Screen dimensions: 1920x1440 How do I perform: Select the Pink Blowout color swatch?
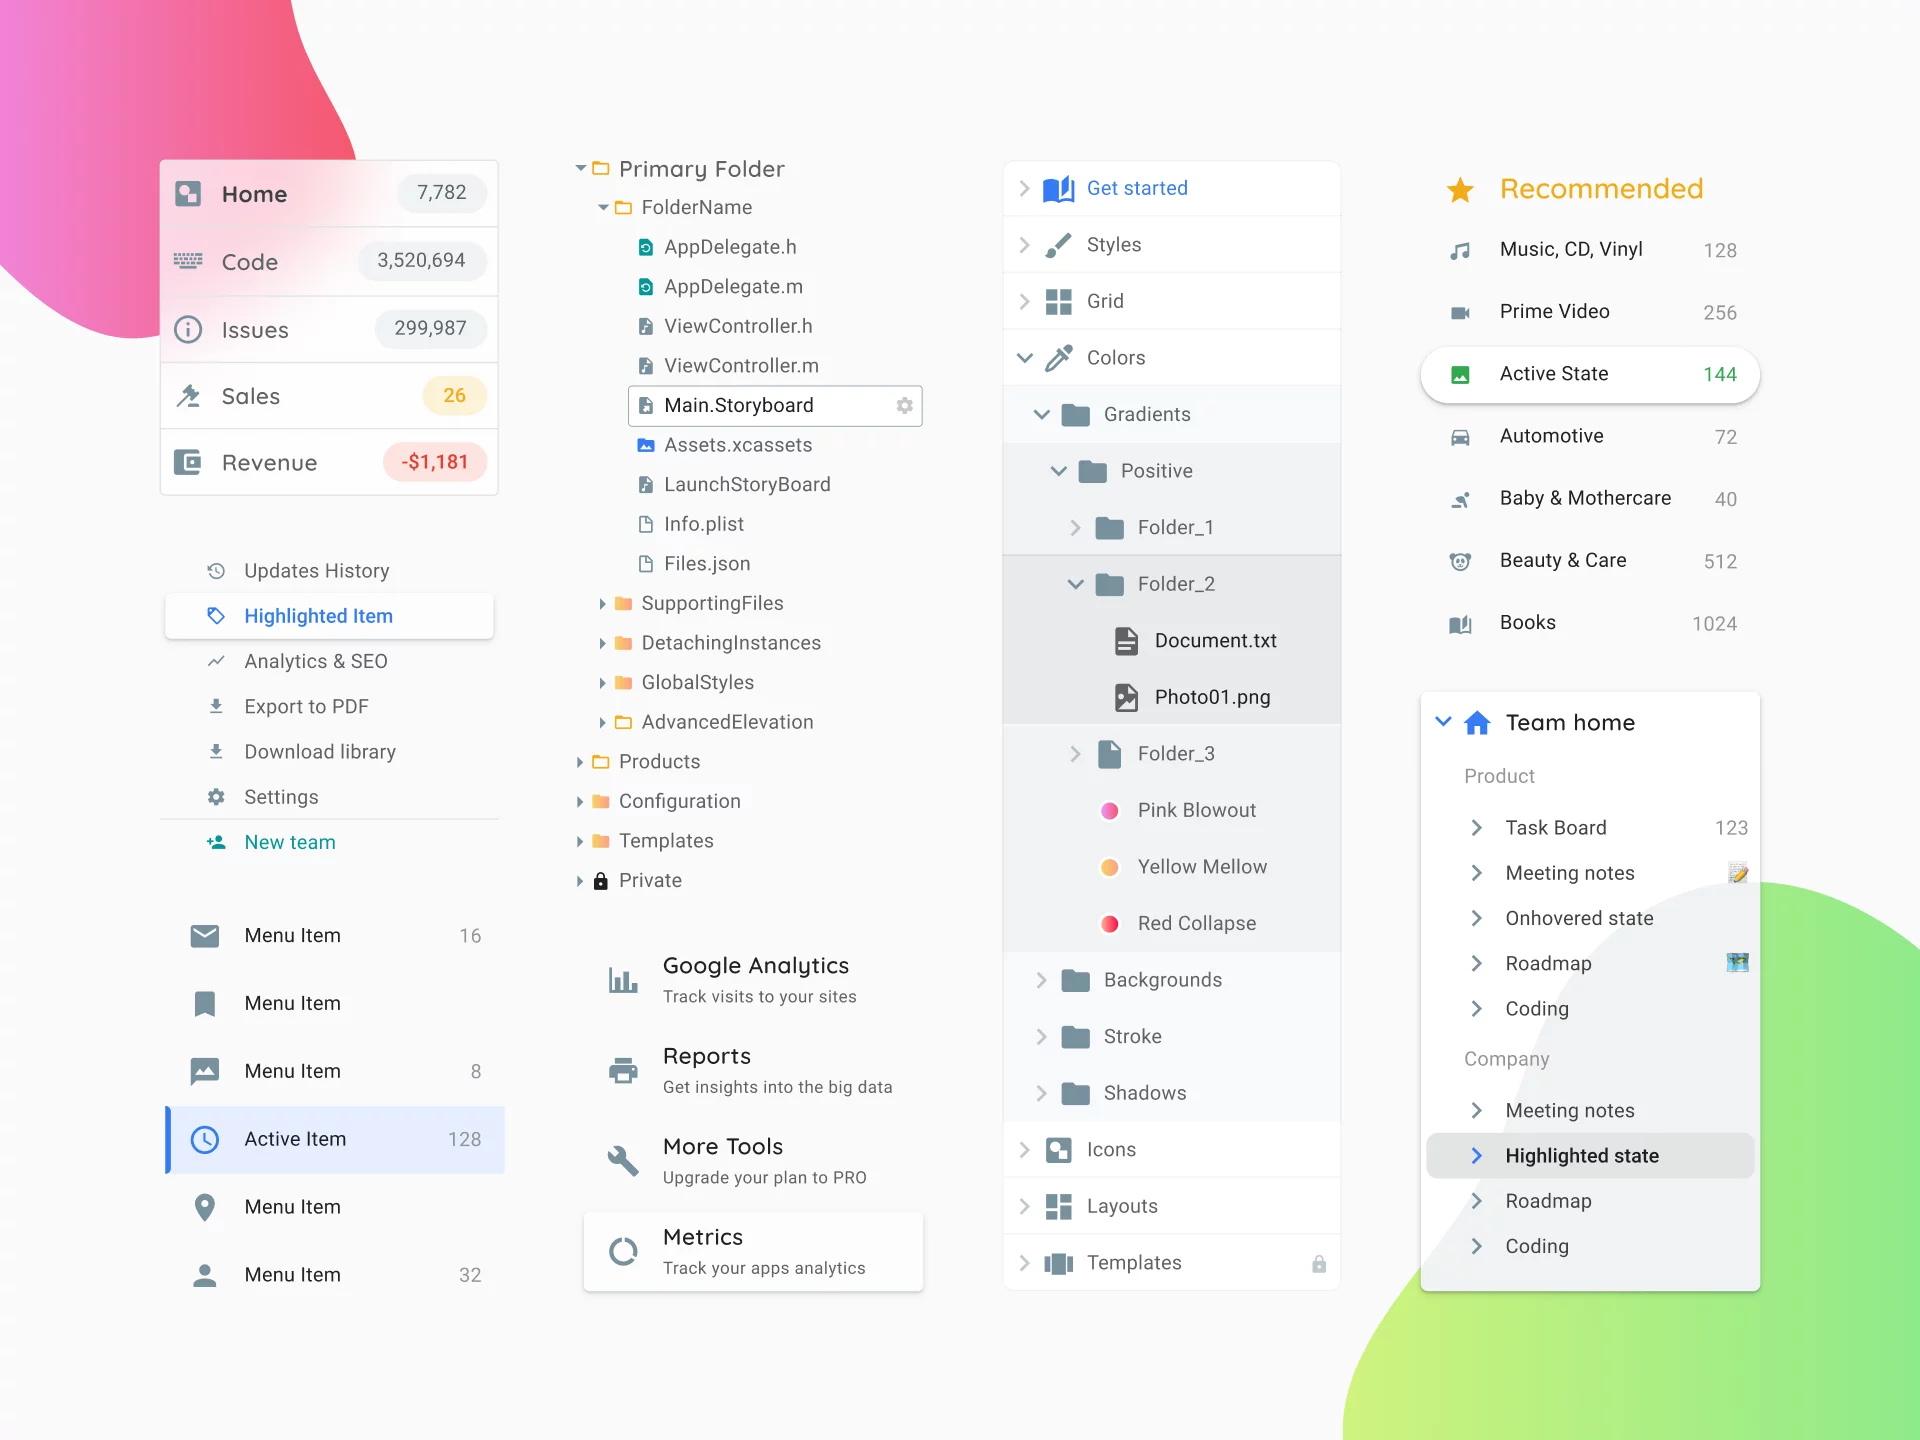[1110, 810]
